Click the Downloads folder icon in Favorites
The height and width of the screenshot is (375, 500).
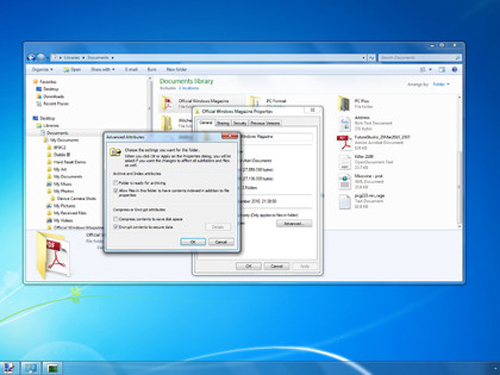(39, 96)
